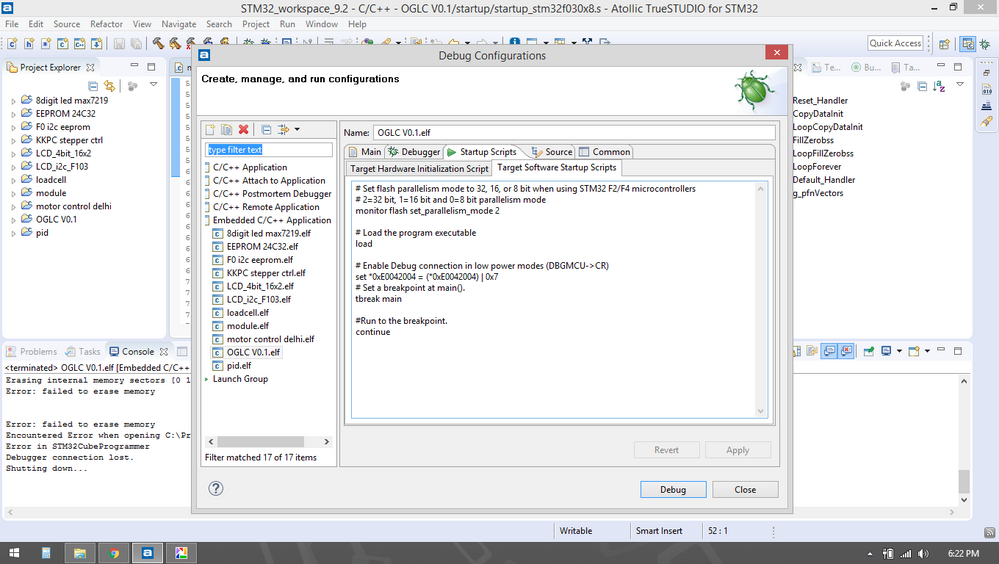The width and height of the screenshot is (999, 564).
Task: Toggle Show Console on Standard Out icon
Action: (x=830, y=351)
